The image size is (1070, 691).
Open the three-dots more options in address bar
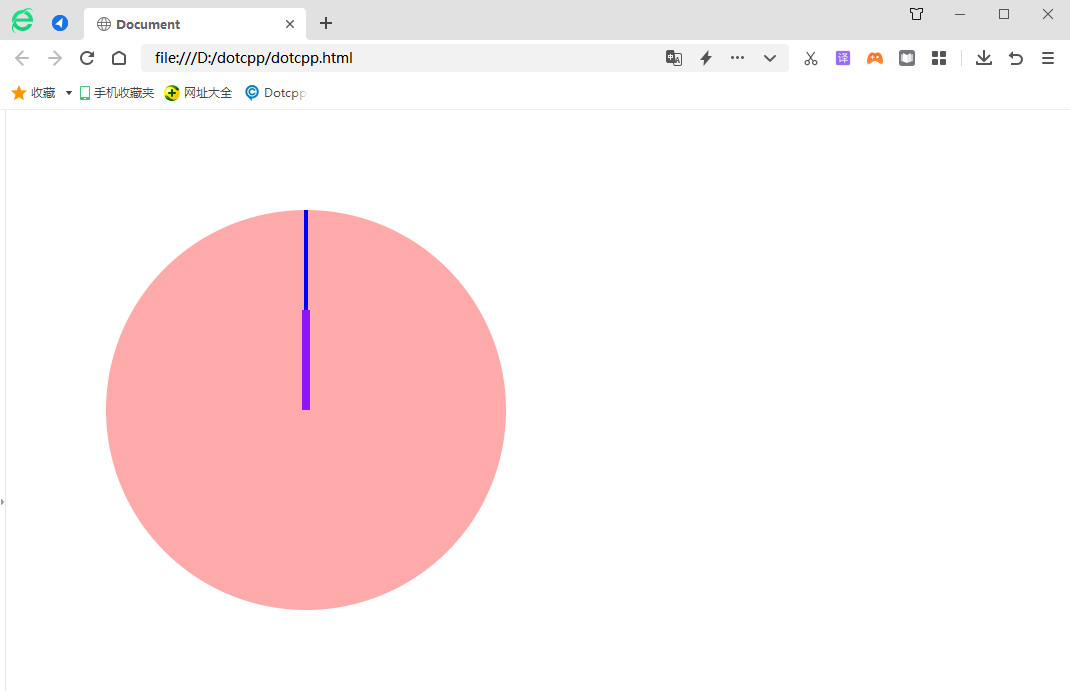(737, 58)
